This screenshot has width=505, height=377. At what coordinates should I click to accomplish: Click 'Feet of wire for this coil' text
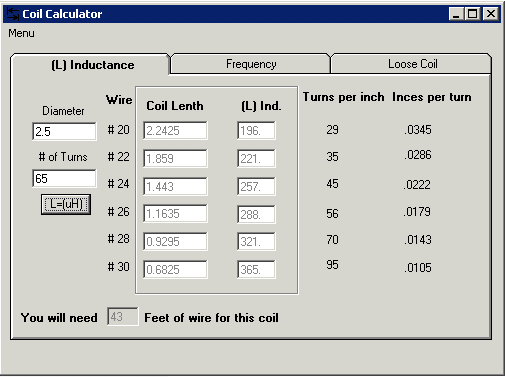(211, 318)
